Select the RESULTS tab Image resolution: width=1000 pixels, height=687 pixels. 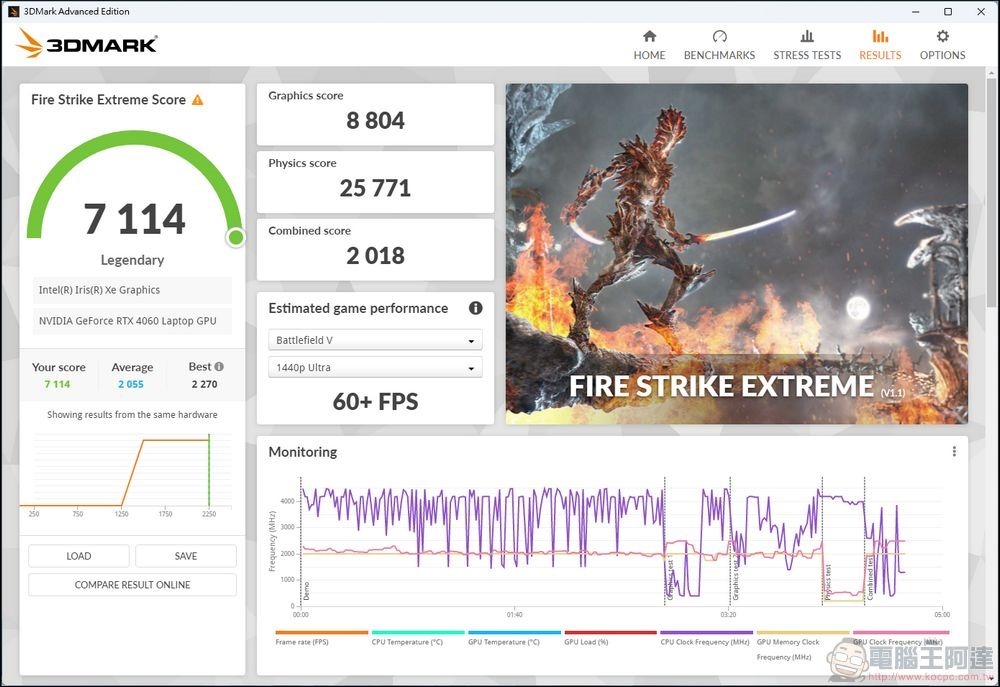880,45
